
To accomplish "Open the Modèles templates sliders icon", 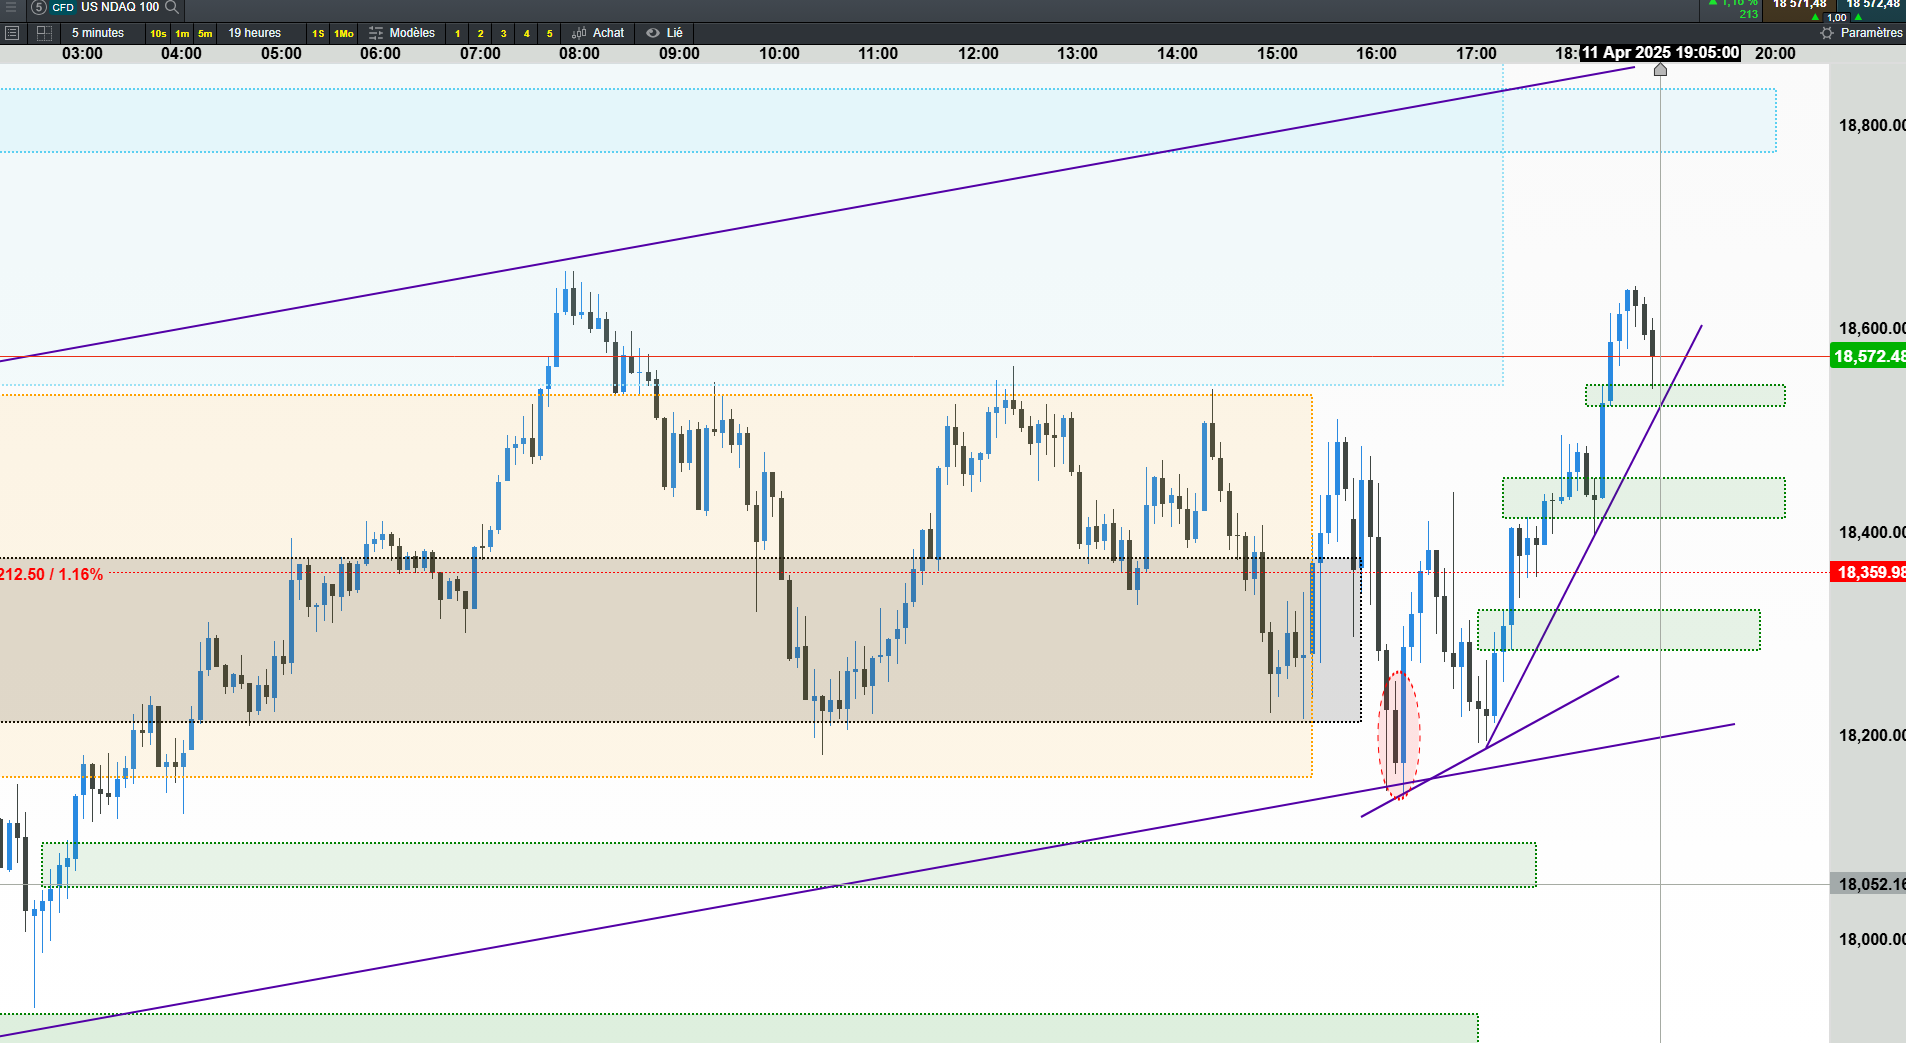I will (376, 33).
